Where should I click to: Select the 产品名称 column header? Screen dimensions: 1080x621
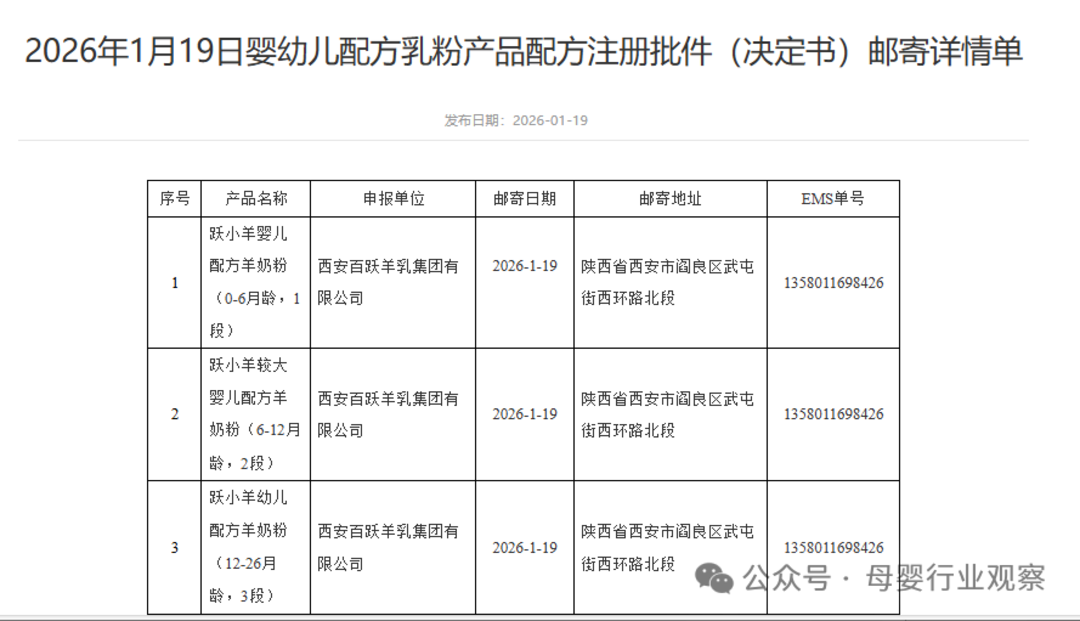point(255,198)
